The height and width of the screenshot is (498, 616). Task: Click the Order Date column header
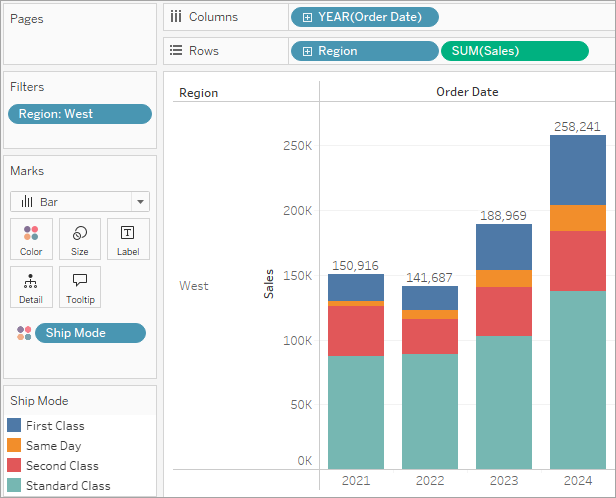tap(467, 92)
